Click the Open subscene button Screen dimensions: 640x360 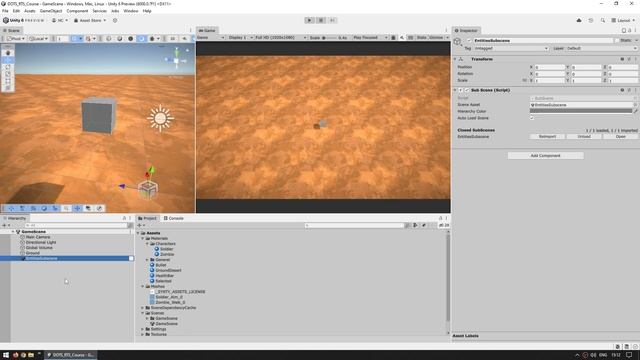[x=620, y=136]
